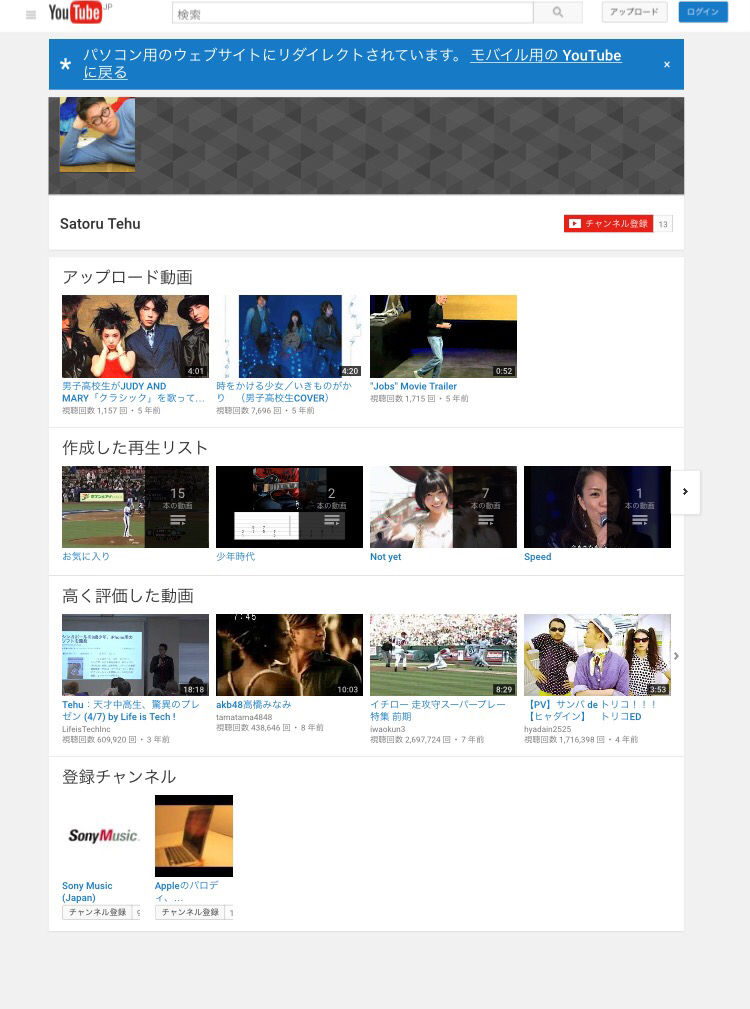Open the お気に入り playlist thumbnail
Image resolution: width=750 pixels, height=1009 pixels.
(135, 507)
